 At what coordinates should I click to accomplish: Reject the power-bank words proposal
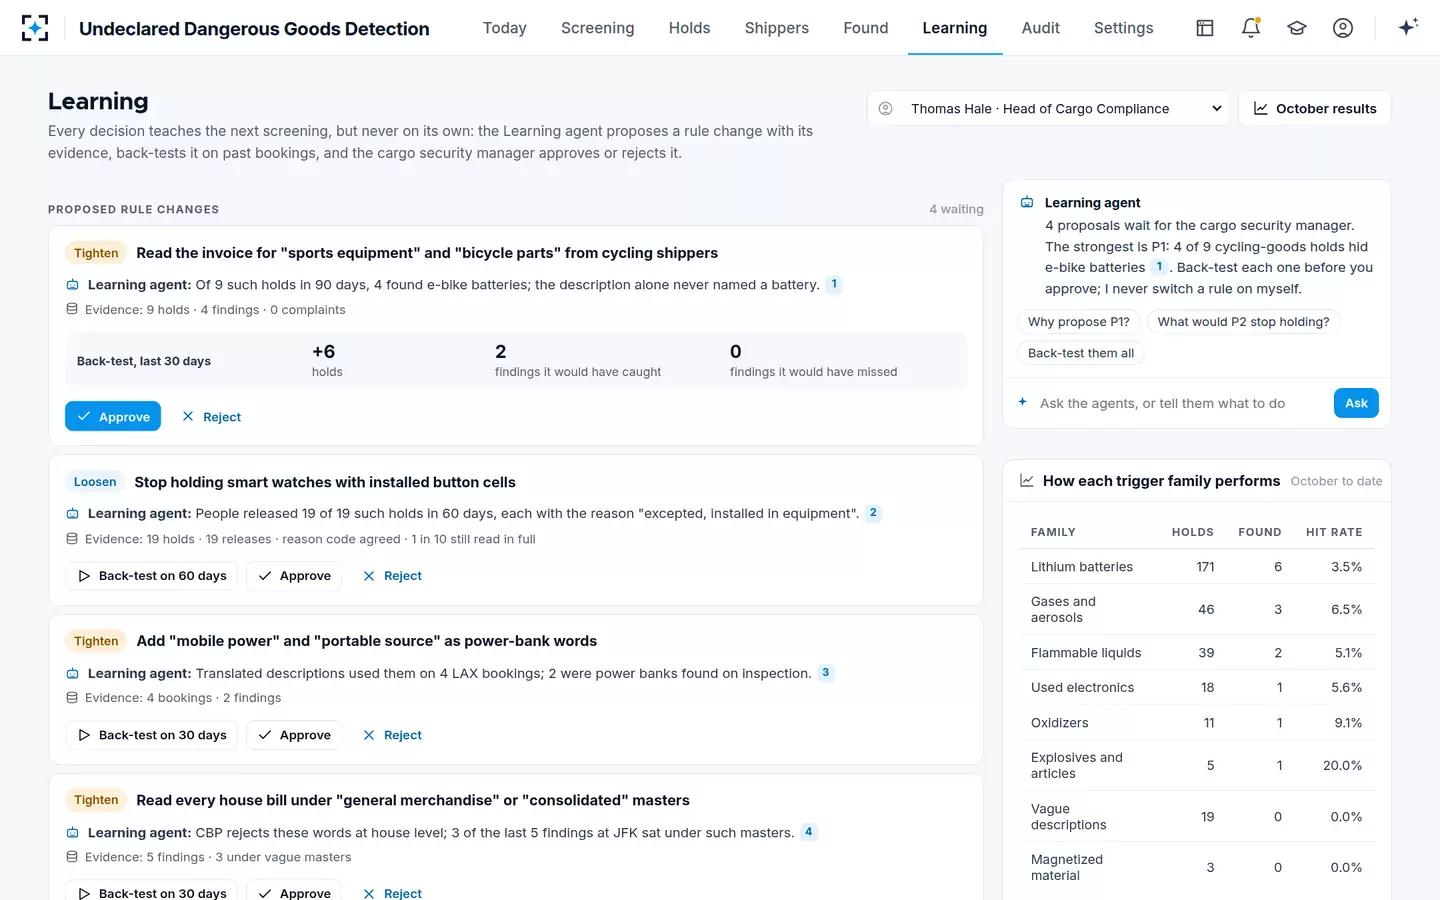(392, 735)
